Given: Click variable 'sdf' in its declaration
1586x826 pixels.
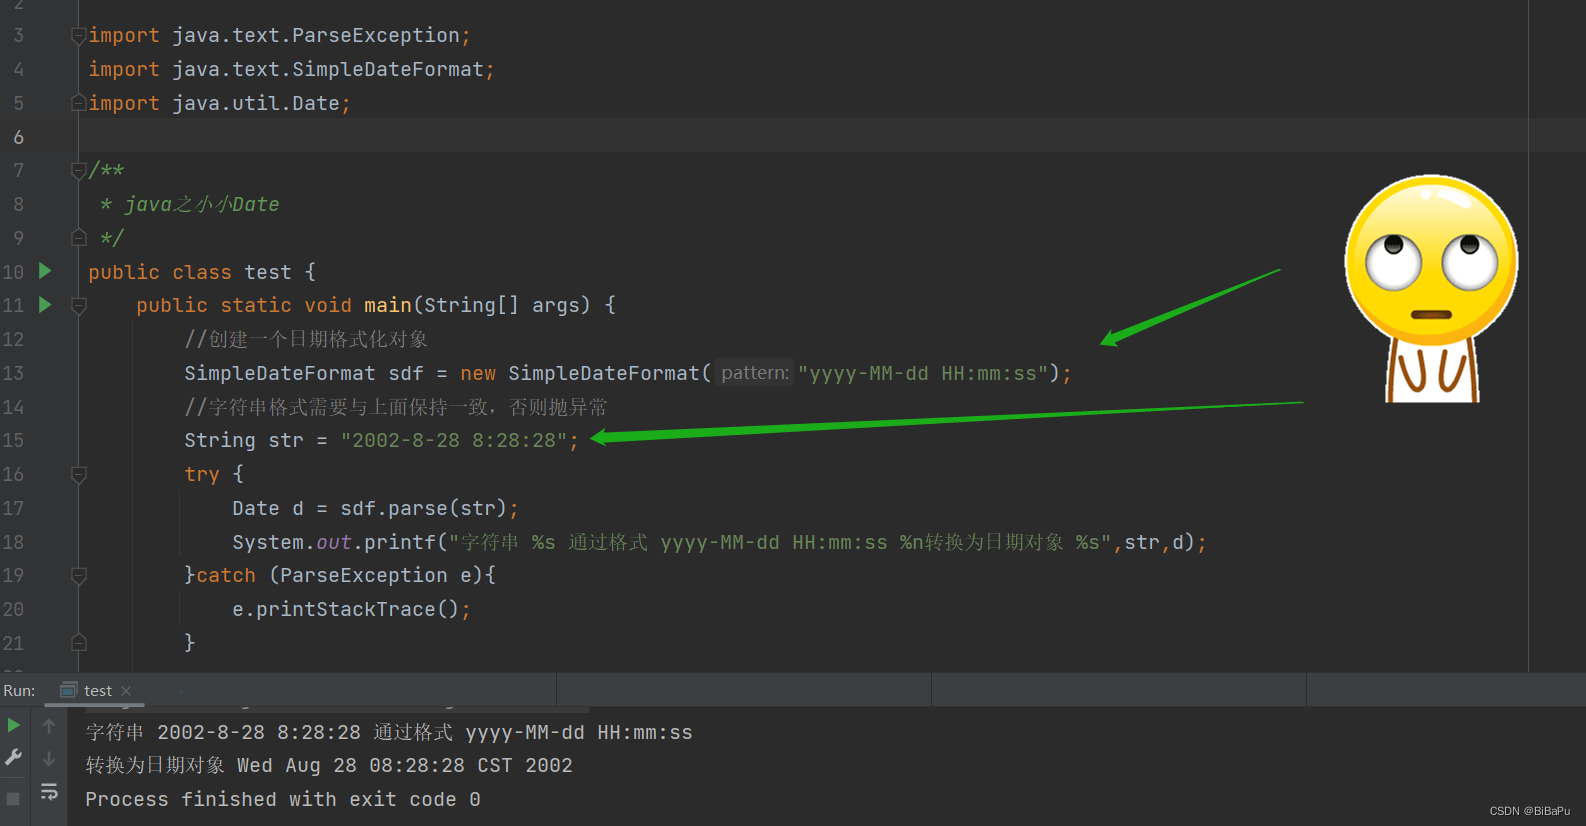Looking at the screenshot, I should pyautogui.click(x=406, y=373).
